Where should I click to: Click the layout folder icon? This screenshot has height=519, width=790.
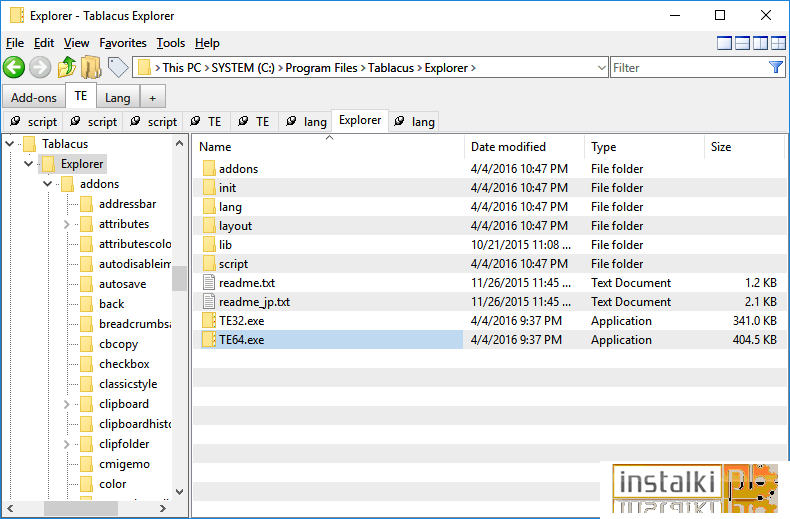pyautogui.click(x=209, y=225)
